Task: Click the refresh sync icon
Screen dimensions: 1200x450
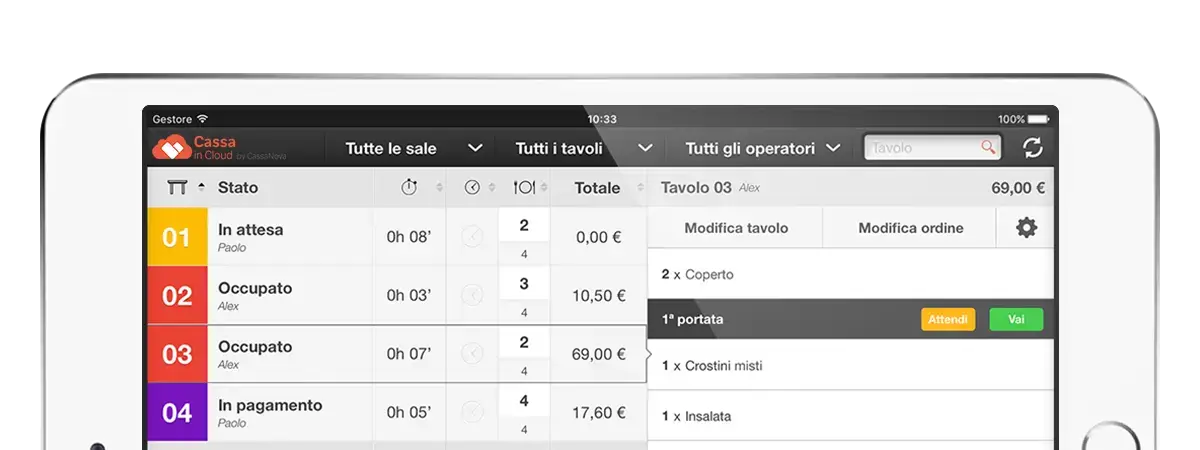Action: pos(1033,148)
